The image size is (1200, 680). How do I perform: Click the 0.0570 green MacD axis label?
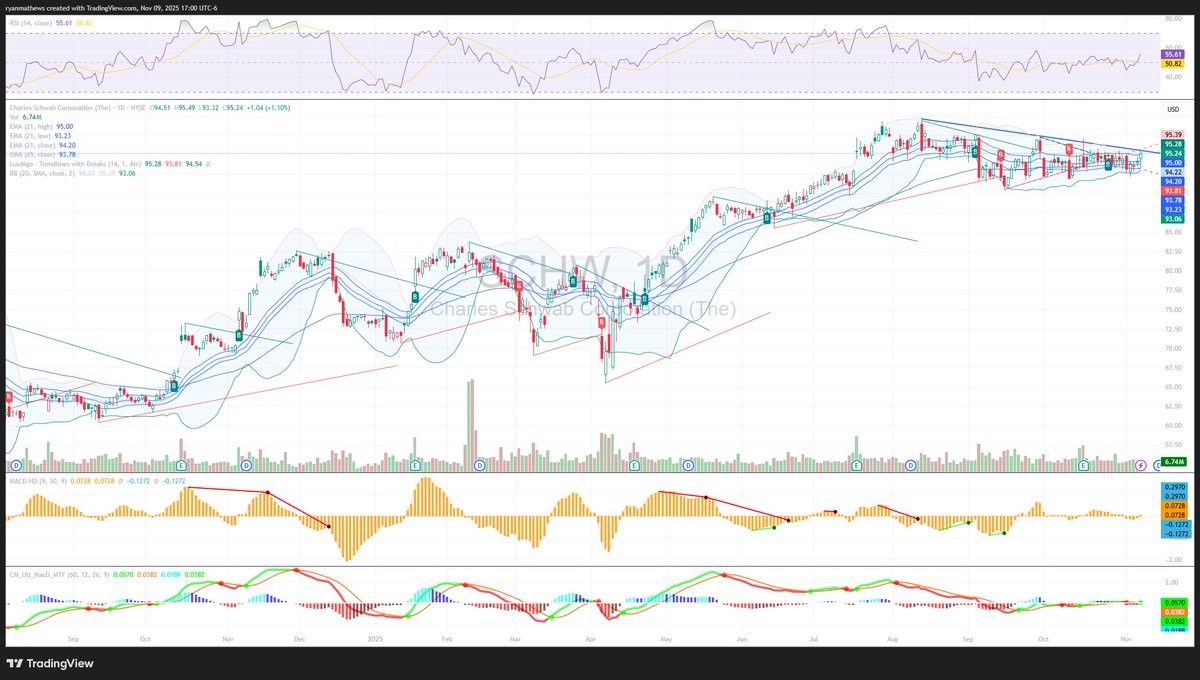1174,602
